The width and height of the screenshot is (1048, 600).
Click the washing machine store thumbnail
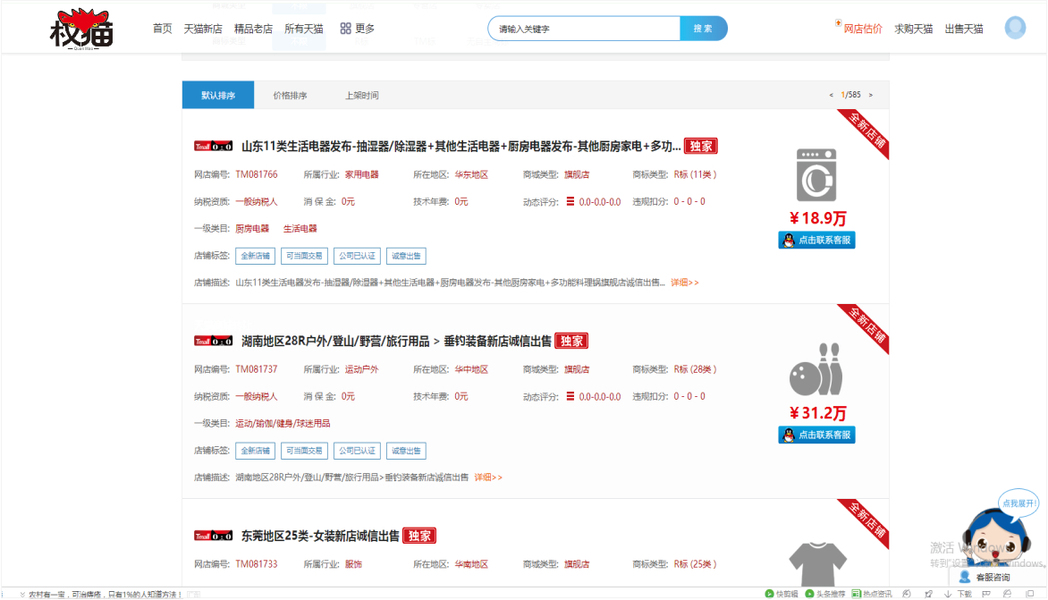coord(816,175)
